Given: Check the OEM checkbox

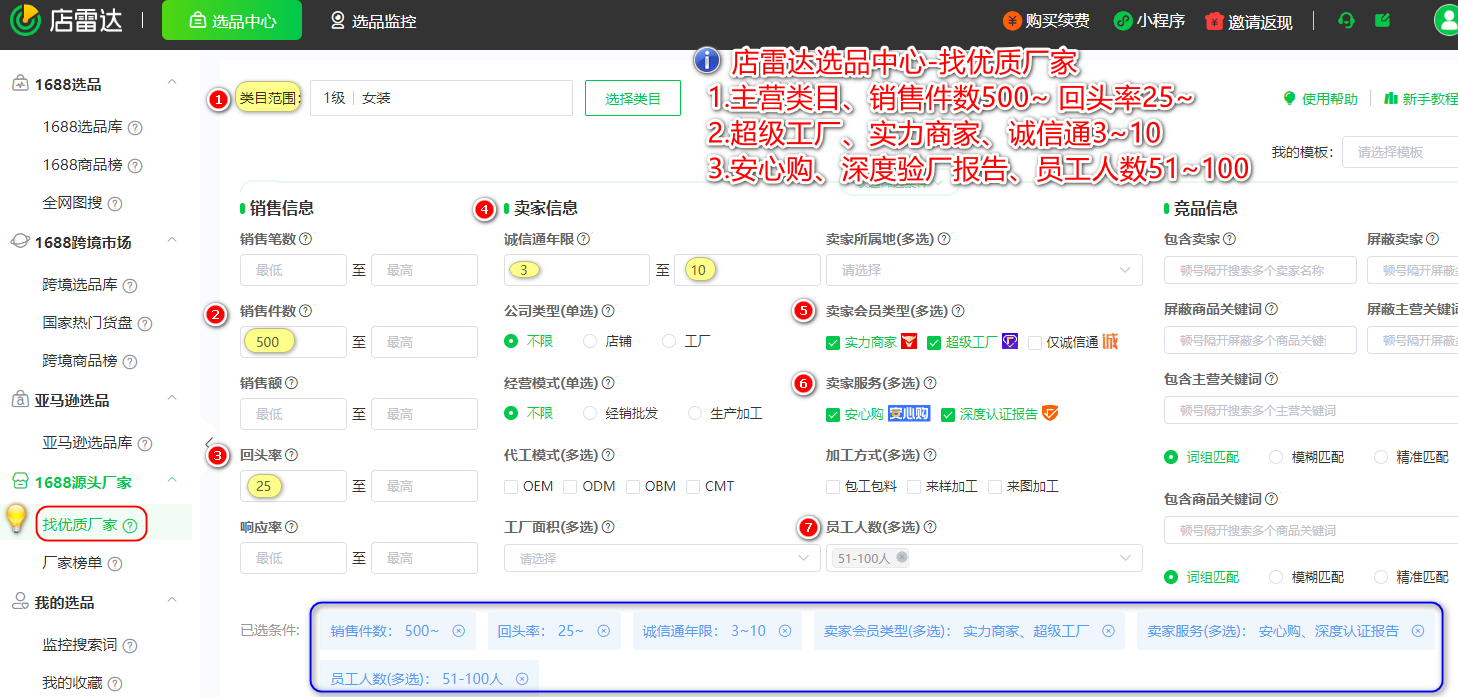Looking at the screenshot, I should 512,487.
